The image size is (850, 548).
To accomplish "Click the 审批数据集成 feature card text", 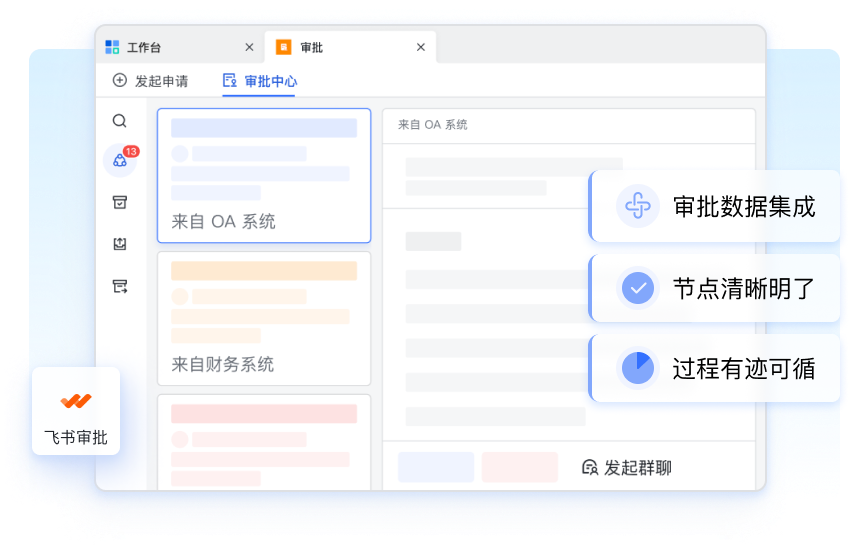I will [744, 207].
